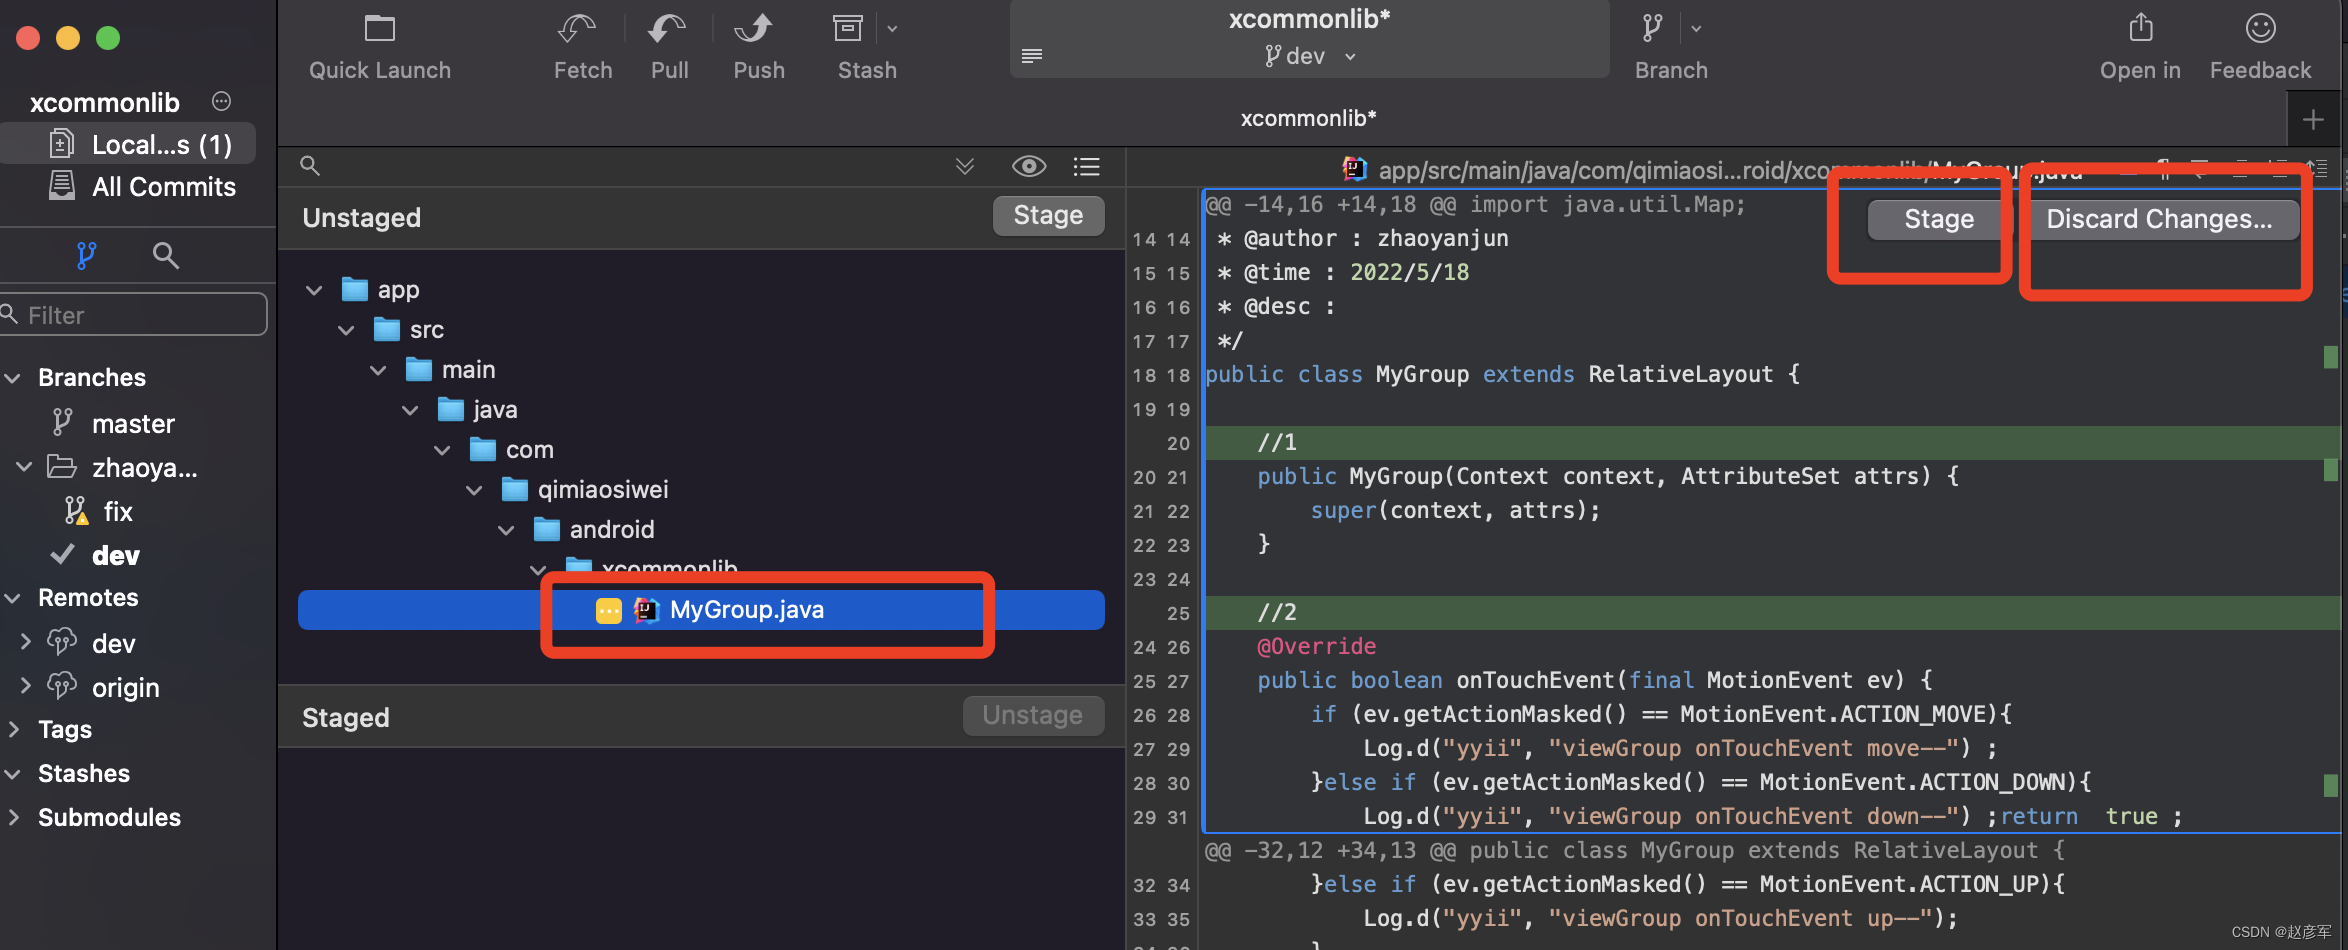Collapse the qimiaosiwei folder chevron
This screenshot has height=950, width=2348.
tap(474, 490)
